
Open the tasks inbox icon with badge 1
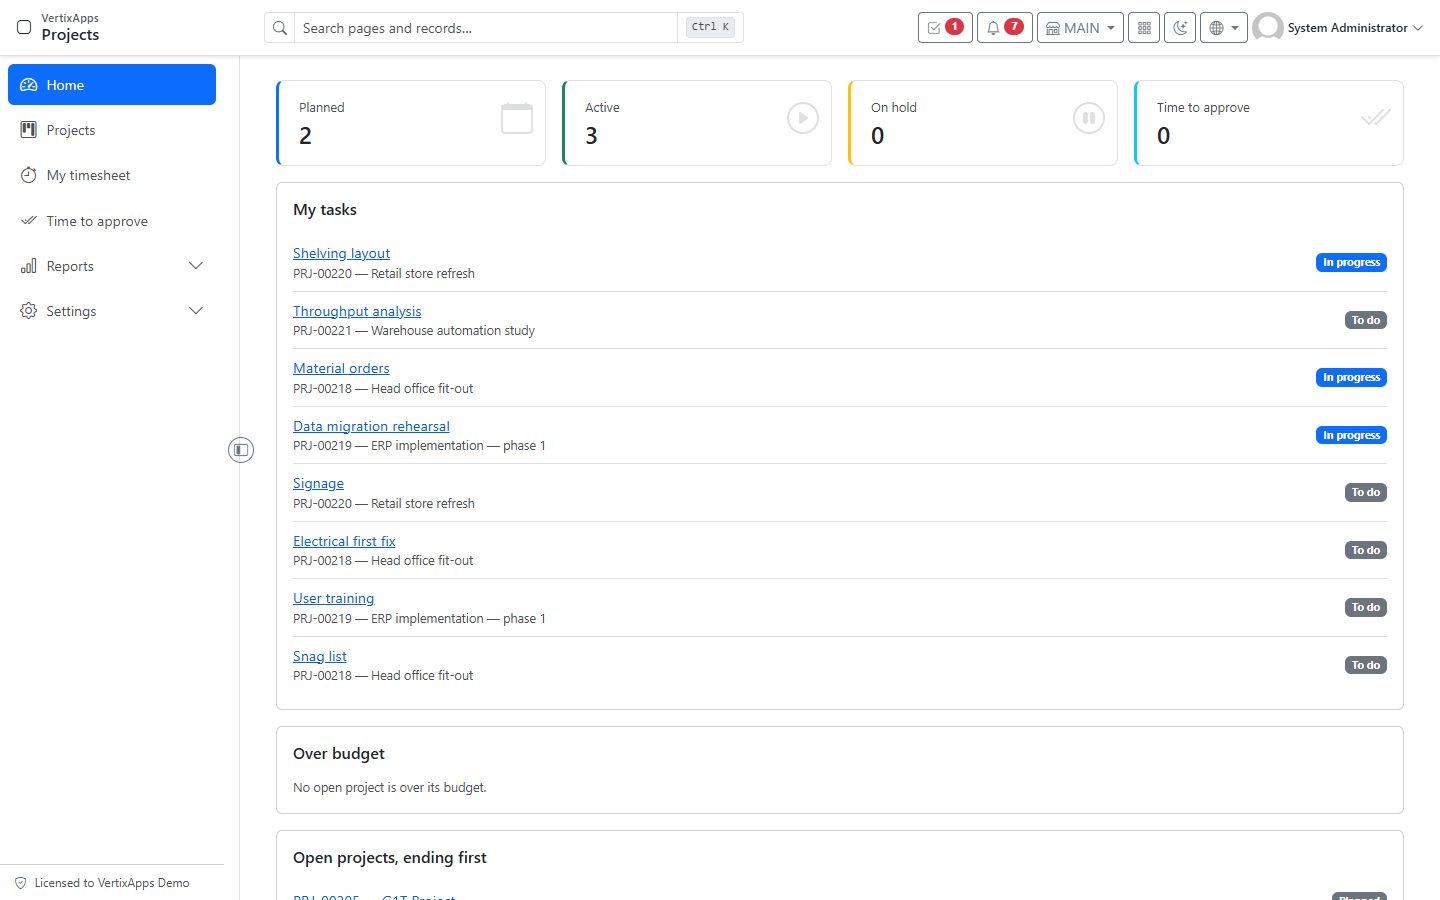945,28
